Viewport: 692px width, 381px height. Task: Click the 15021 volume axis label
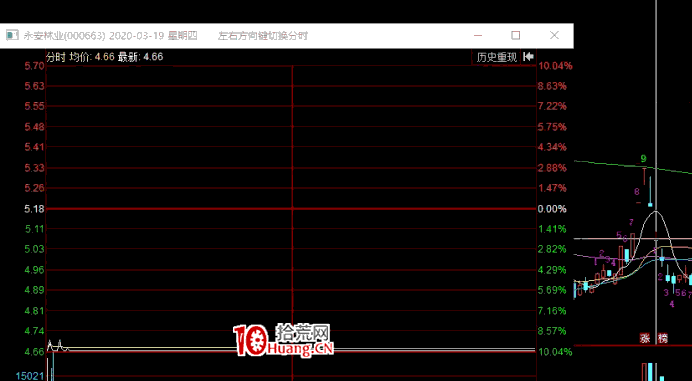[30, 376]
